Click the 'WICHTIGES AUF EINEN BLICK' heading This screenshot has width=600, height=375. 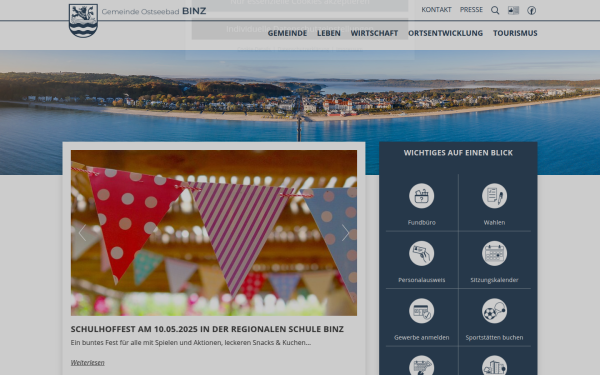click(458, 153)
